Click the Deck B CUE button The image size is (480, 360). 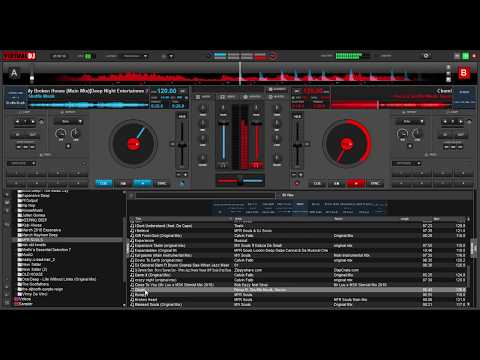click(x=317, y=183)
